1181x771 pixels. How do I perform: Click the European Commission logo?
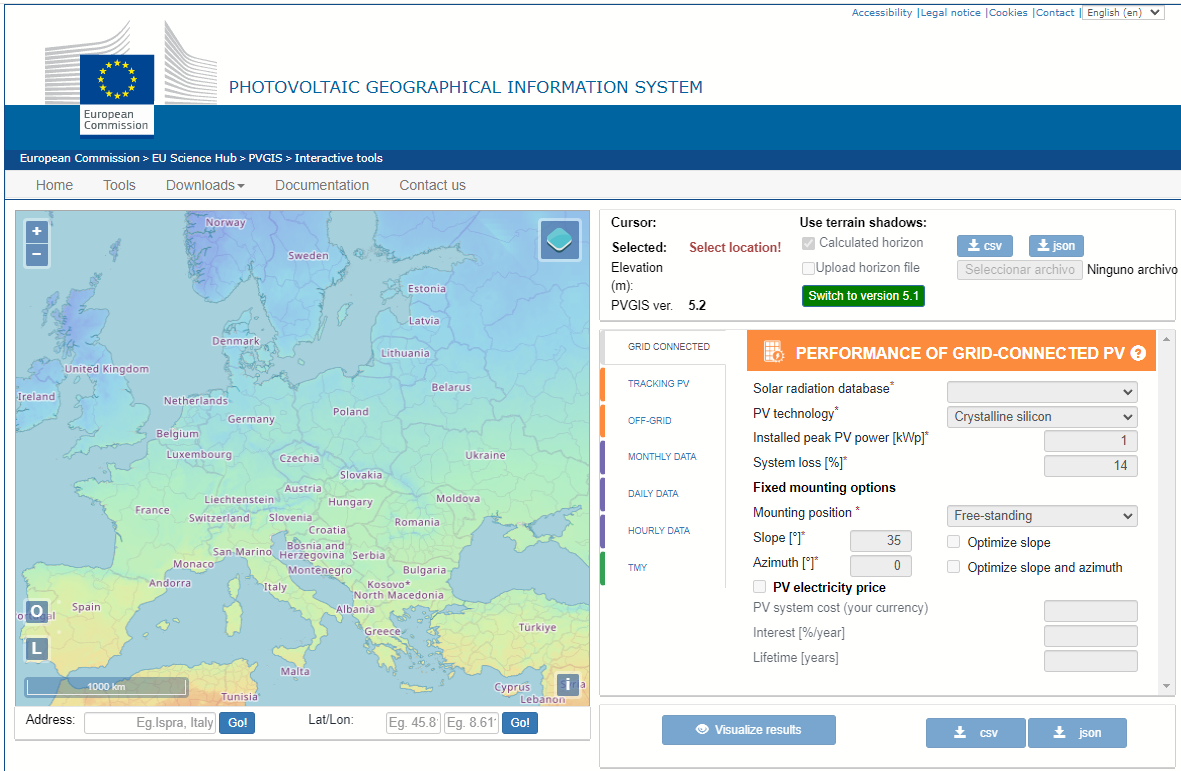116,90
